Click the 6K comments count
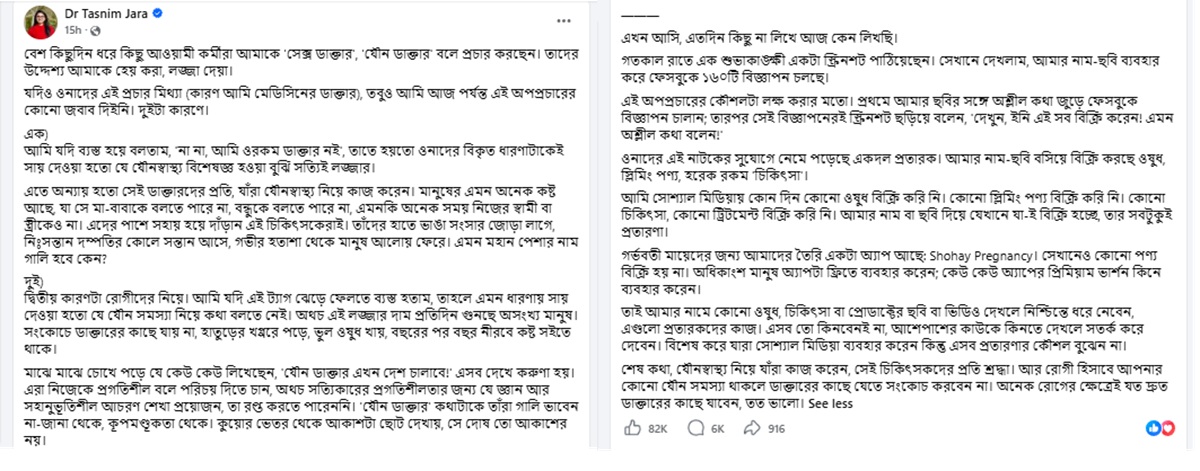Screen dimensions: 1200x471 point(716,429)
